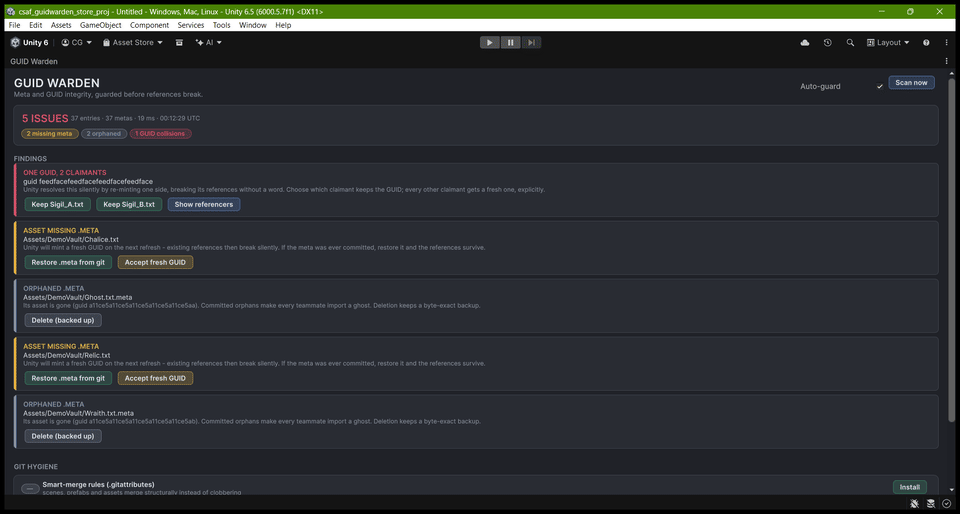Open the Tools menu
This screenshot has height=514, width=960.
click(x=222, y=25)
